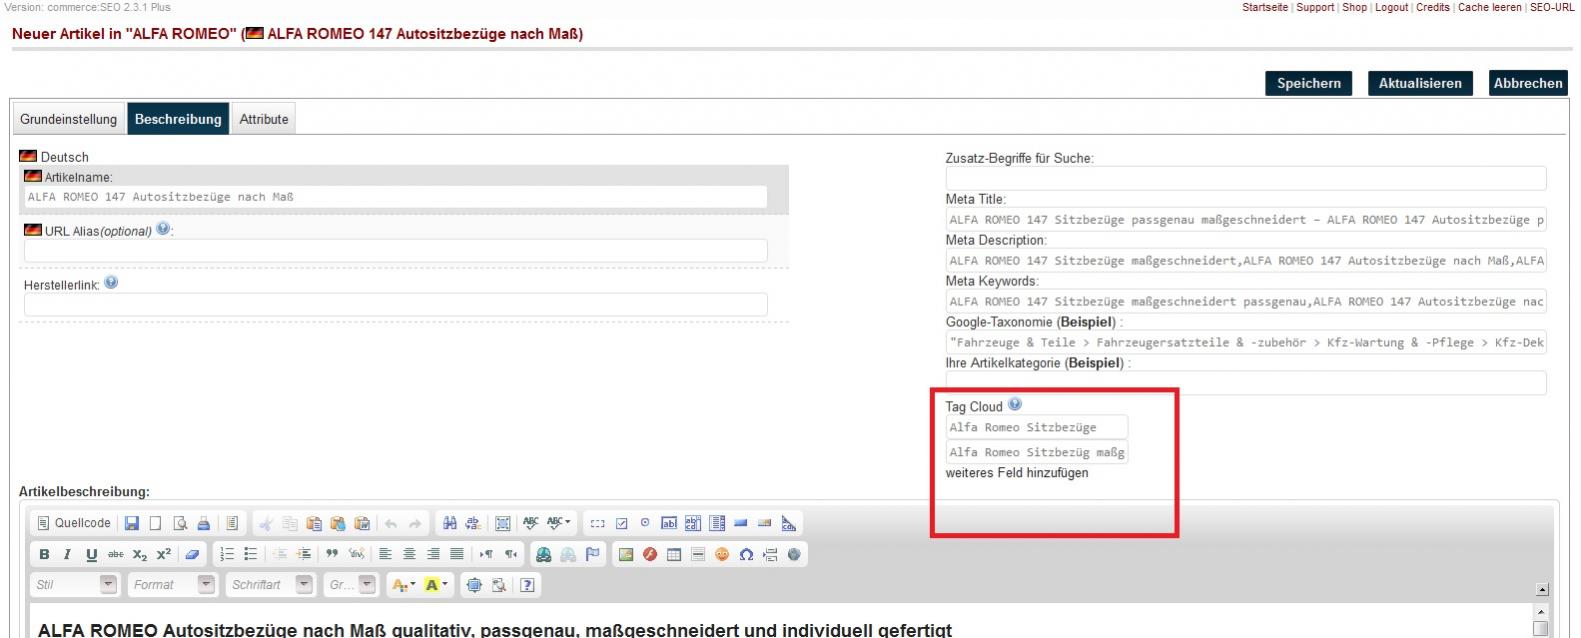Toggle bold formatting
This screenshot has width=1581, height=638.
tap(44, 555)
